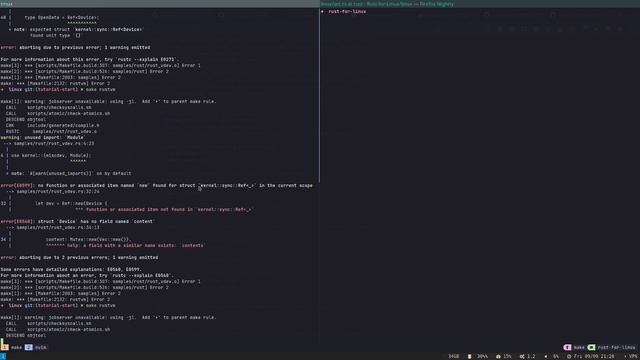Viewport: 640px width, 360px height.
Task: Click the 'aborting due to 2 previous errors' line
Action: 79,258
